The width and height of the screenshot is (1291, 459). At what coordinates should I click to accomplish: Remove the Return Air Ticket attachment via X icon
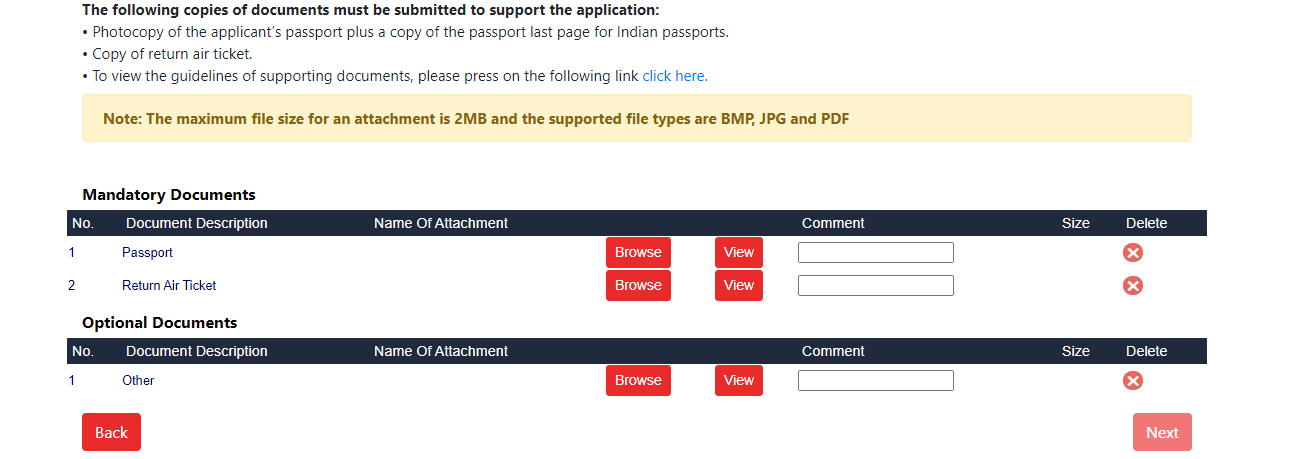click(1133, 286)
